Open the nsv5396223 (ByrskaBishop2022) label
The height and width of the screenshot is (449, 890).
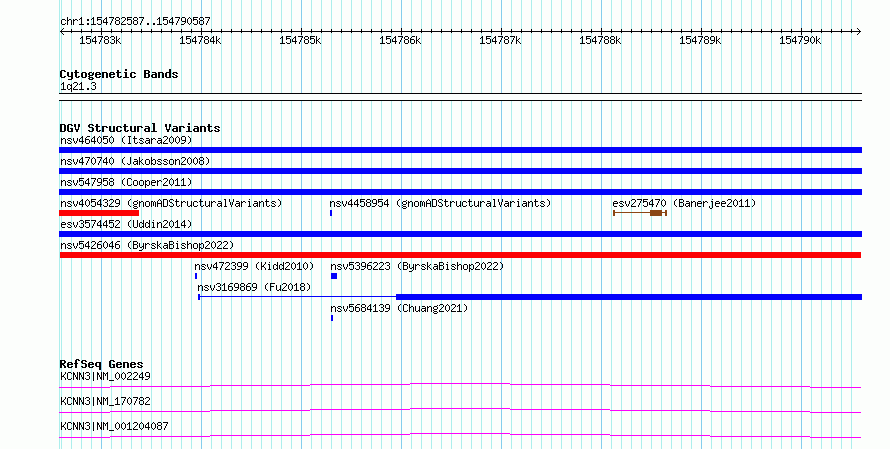[x=417, y=266]
